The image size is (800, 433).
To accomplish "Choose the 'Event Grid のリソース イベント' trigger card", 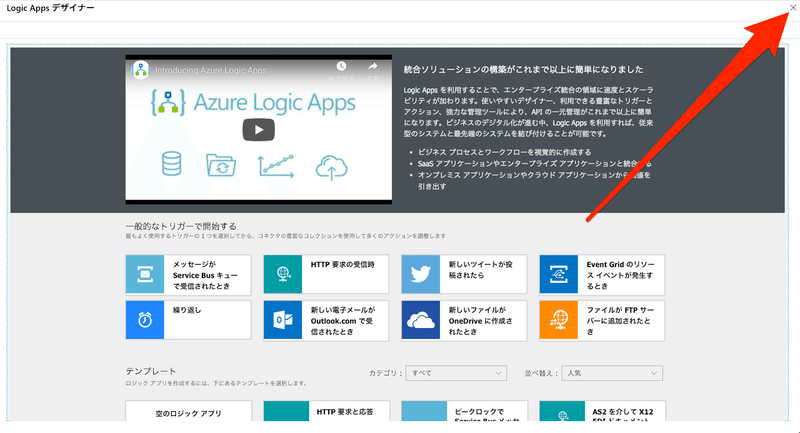I will (602, 274).
